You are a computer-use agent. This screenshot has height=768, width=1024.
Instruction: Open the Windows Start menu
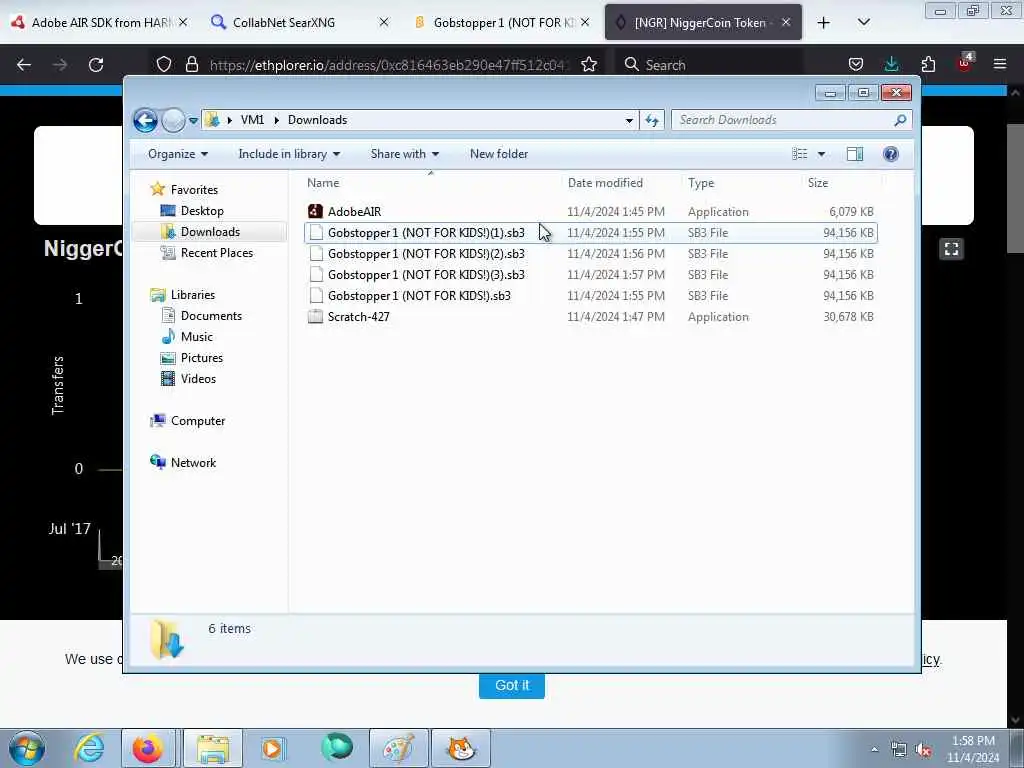pyautogui.click(x=27, y=748)
